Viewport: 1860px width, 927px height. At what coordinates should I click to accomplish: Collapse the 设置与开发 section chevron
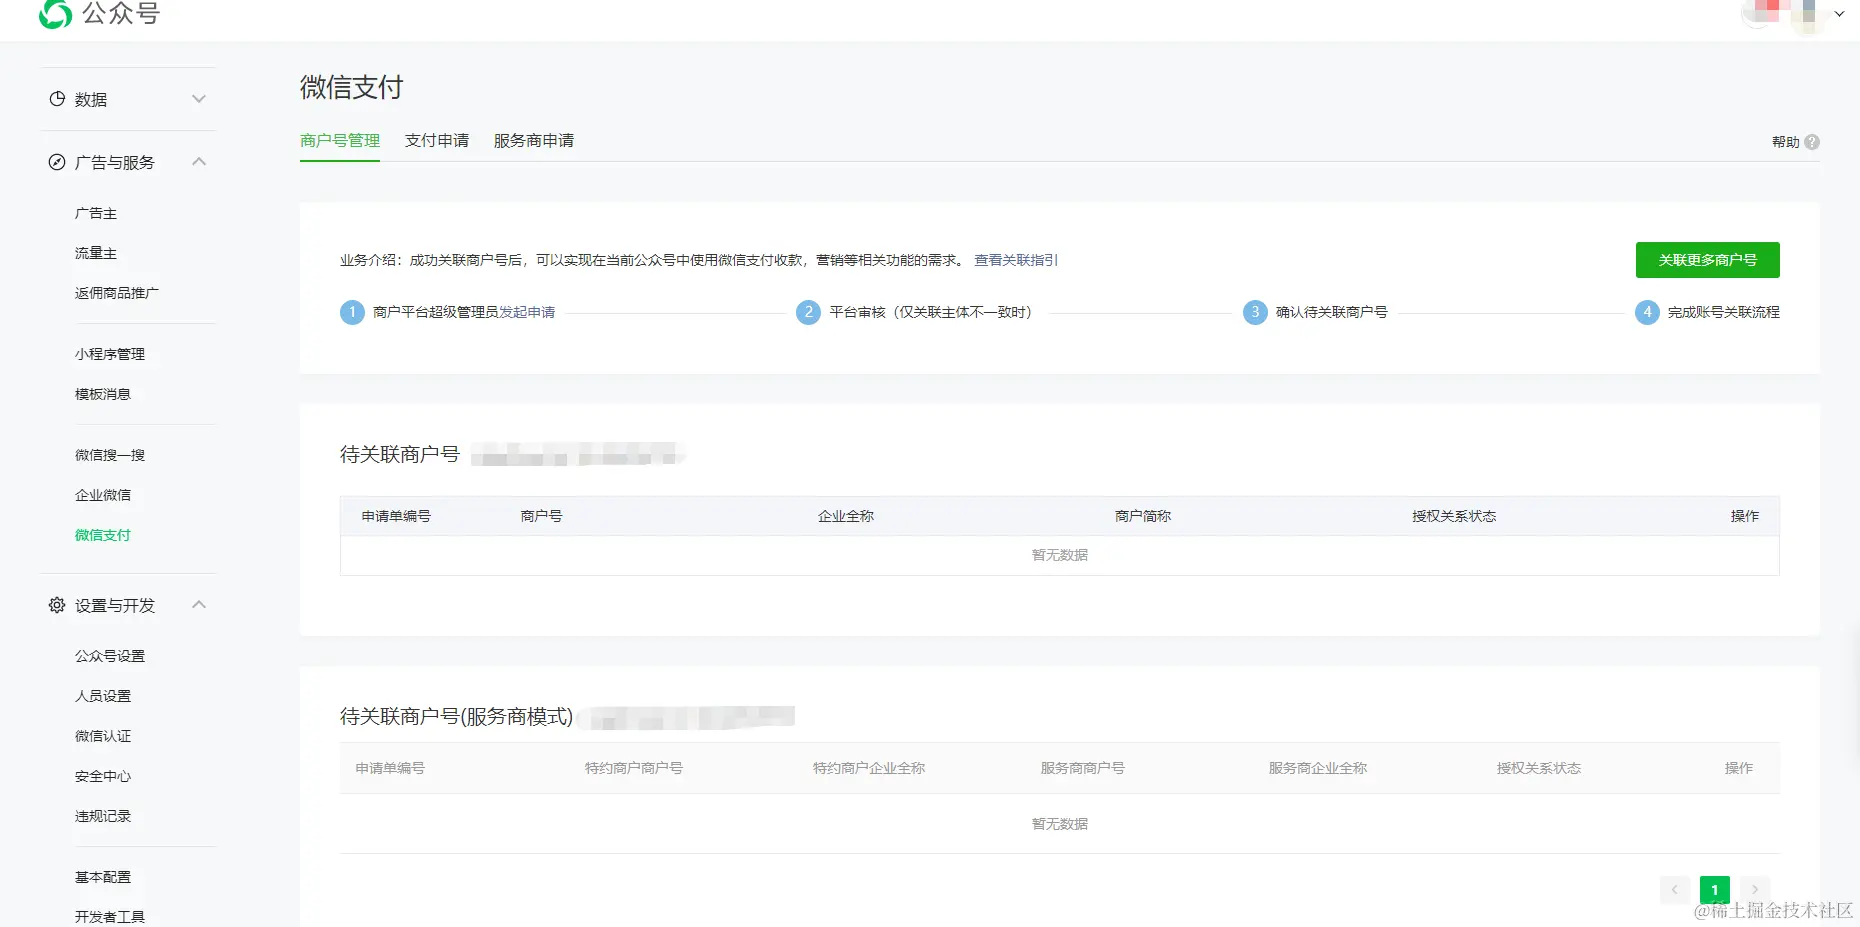point(199,604)
